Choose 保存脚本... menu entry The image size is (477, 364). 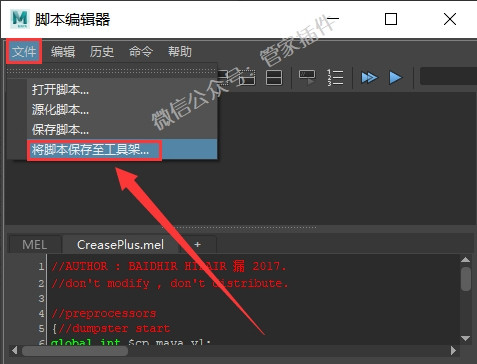122,129
